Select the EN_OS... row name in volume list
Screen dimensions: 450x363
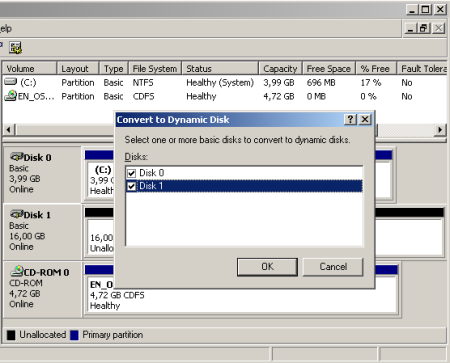36,96
